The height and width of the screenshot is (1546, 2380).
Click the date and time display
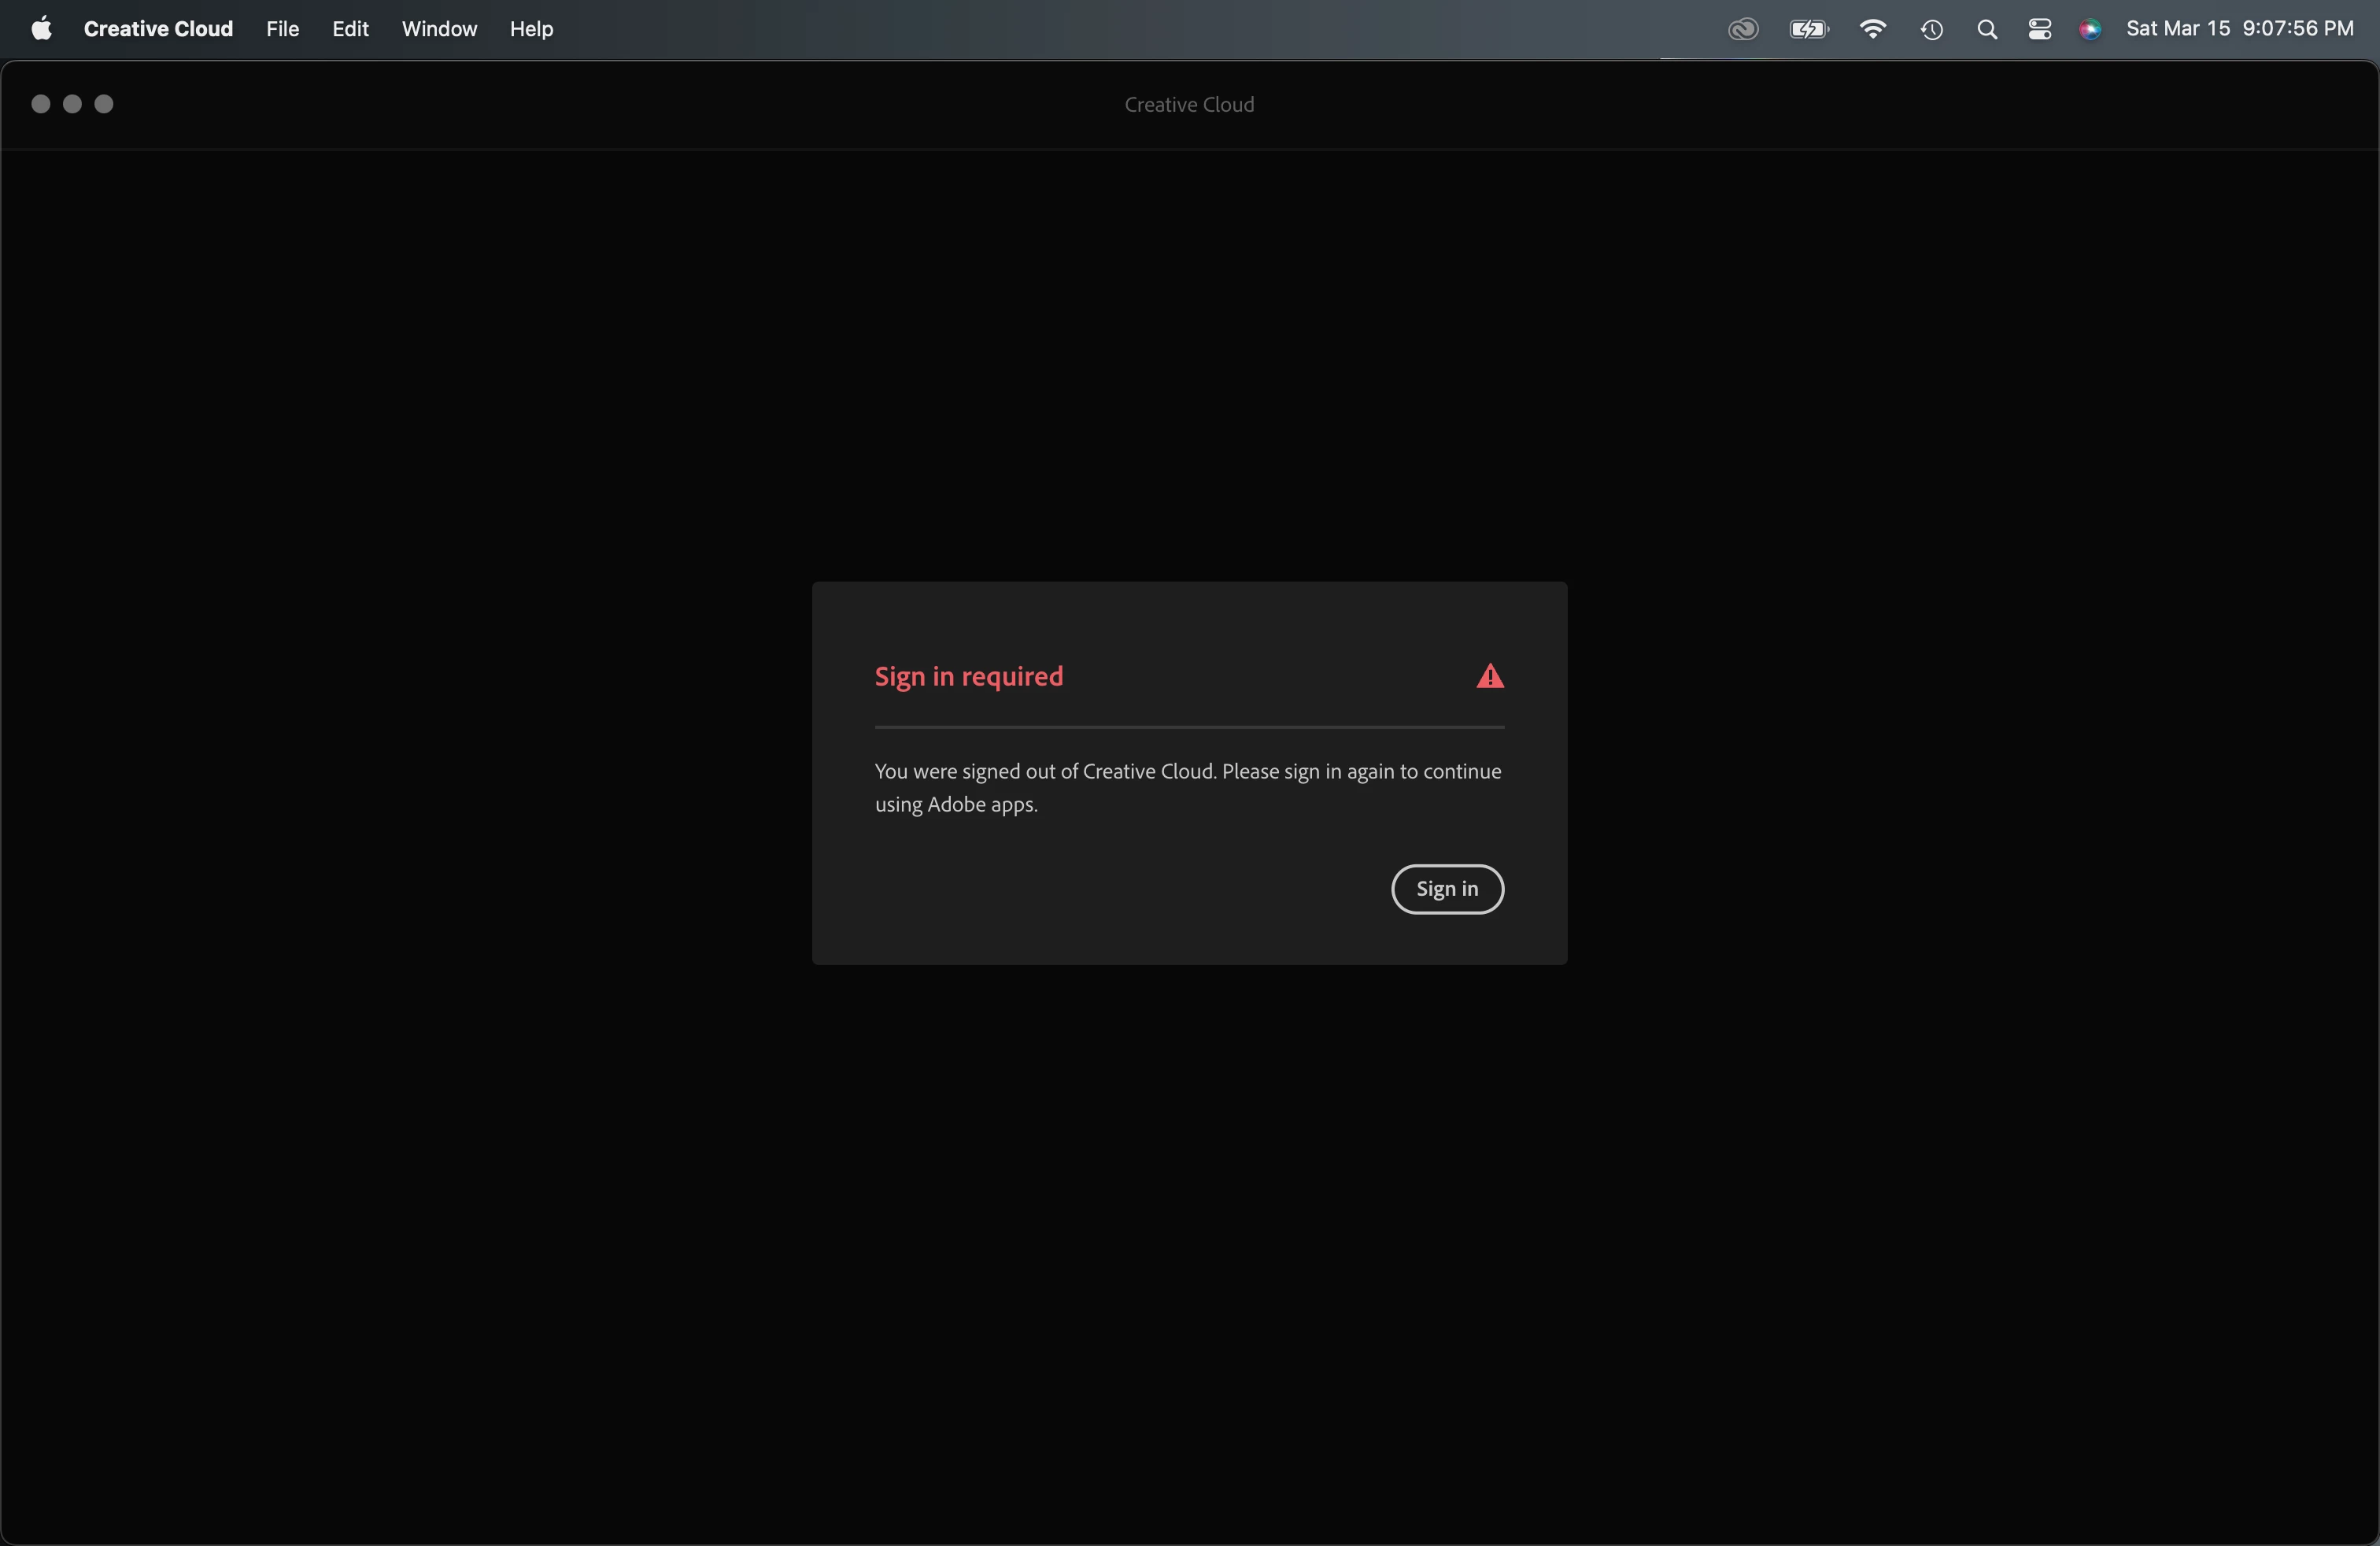point(2239,29)
